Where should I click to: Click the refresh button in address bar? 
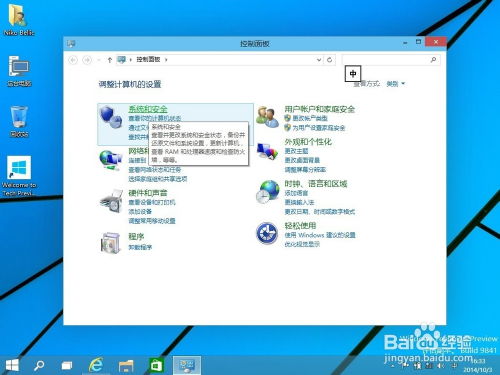click(329, 60)
